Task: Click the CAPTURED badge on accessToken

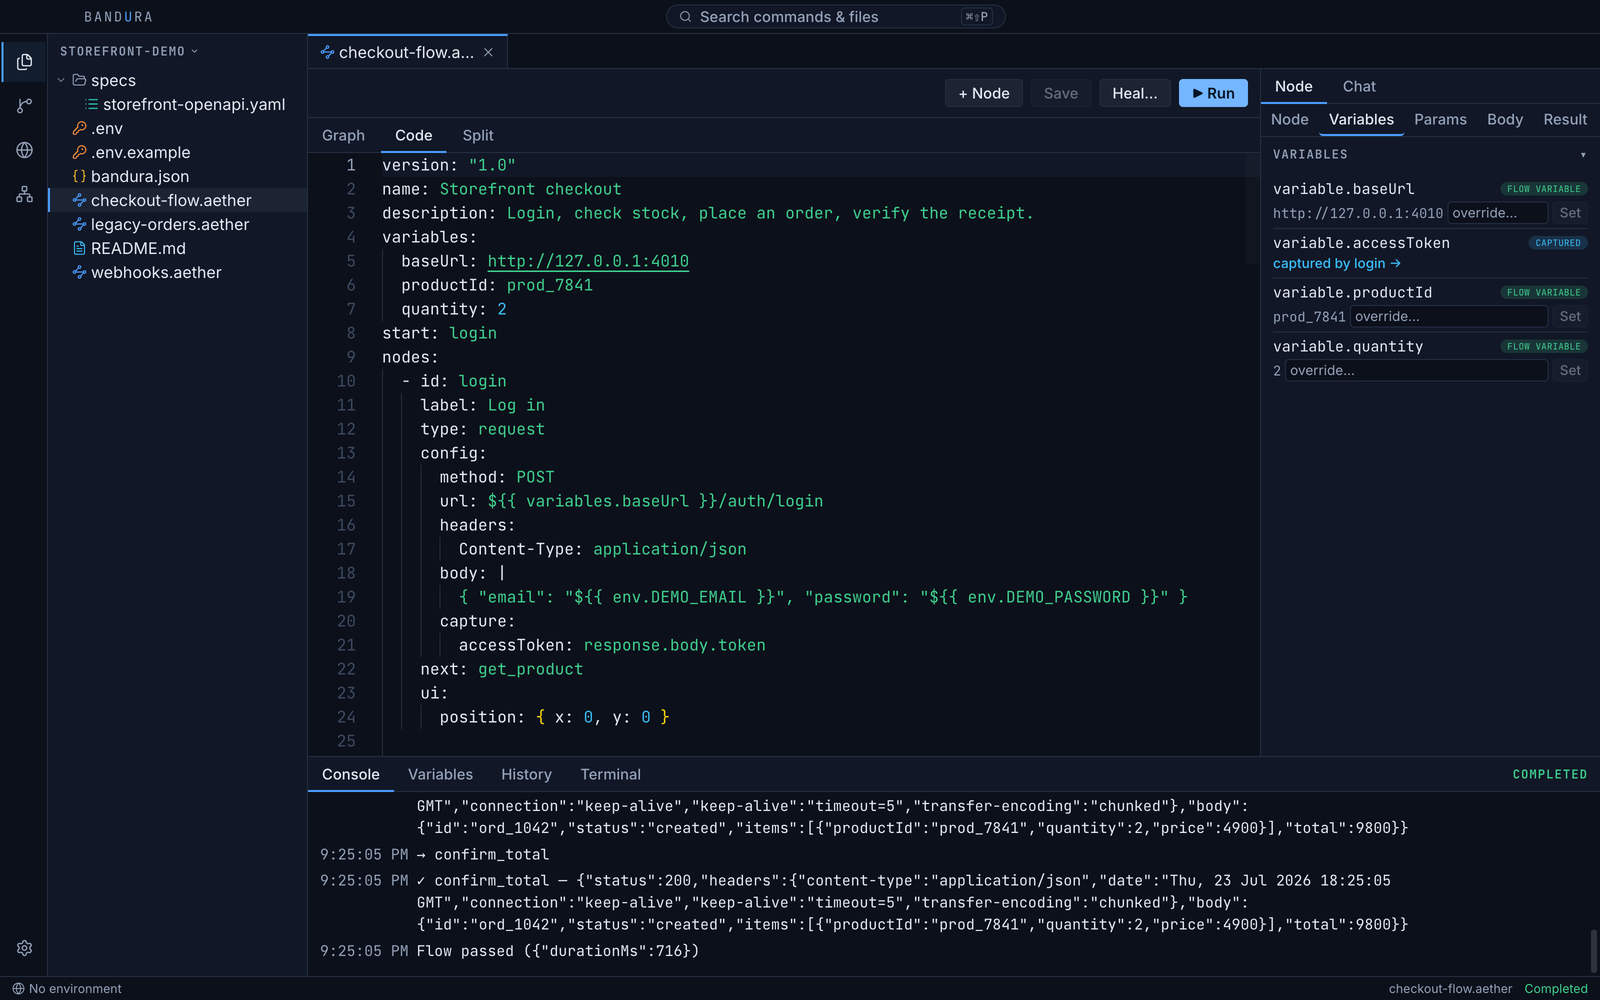Action: coord(1558,243)
